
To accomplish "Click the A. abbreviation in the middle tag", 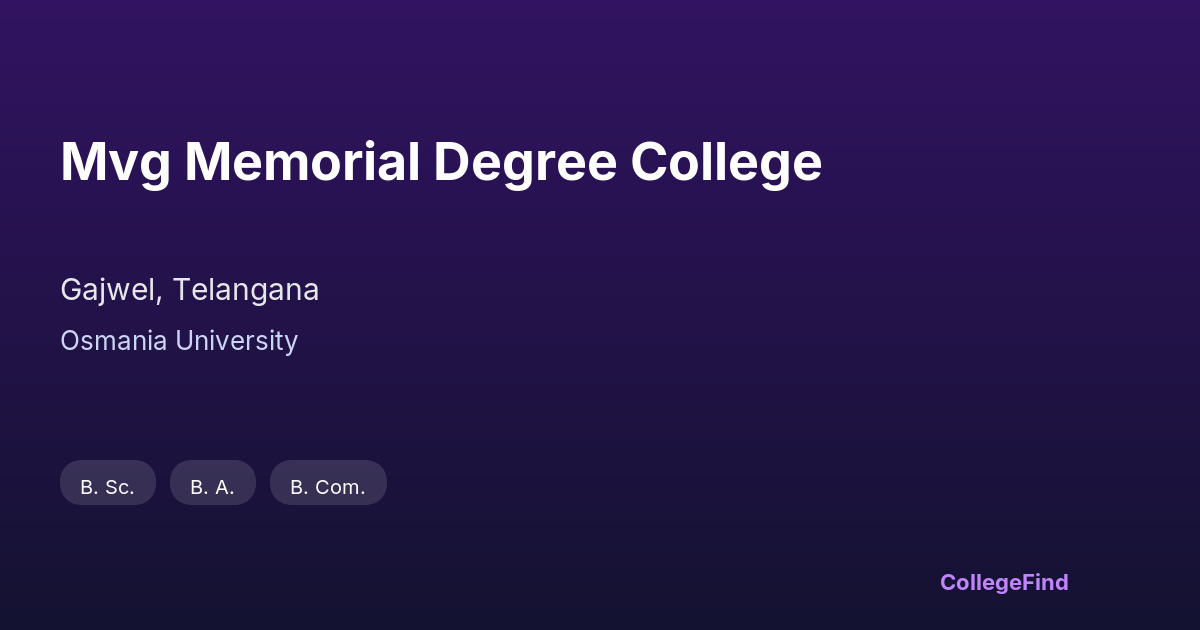I will [225, 487].
